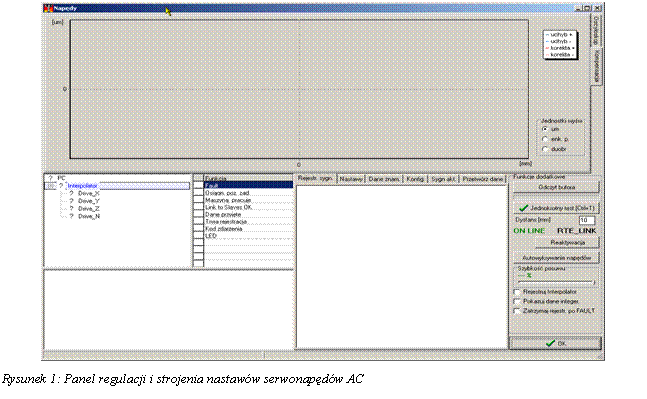Switch to the Dane znam. tab
The height and width of the screenshot is (399, 647).
384,179
